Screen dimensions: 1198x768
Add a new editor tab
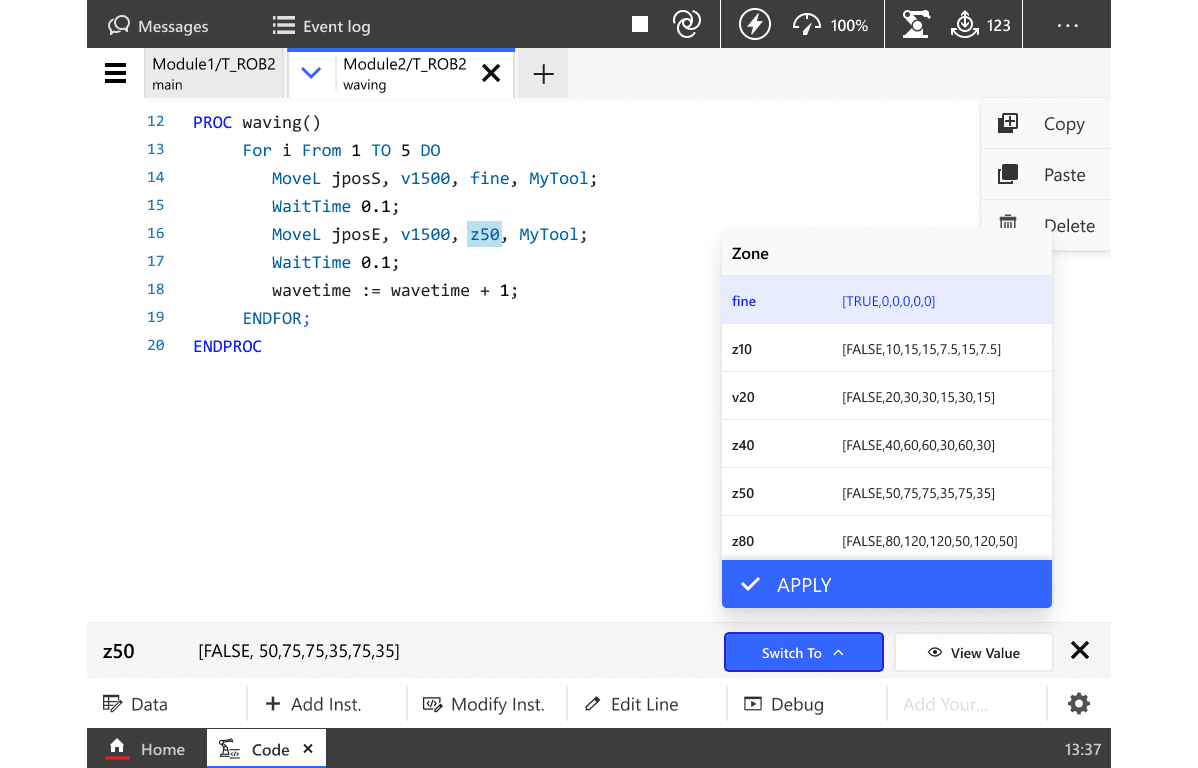543,74
